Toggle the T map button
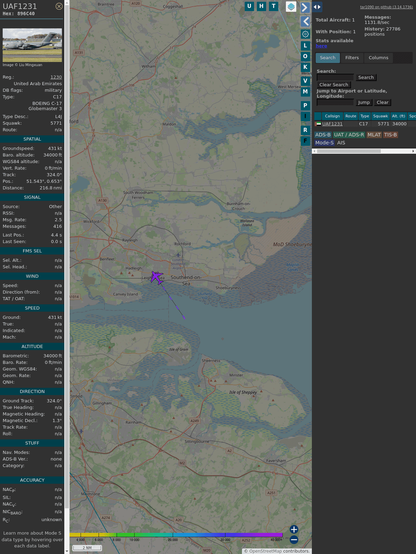 point(273,6)
